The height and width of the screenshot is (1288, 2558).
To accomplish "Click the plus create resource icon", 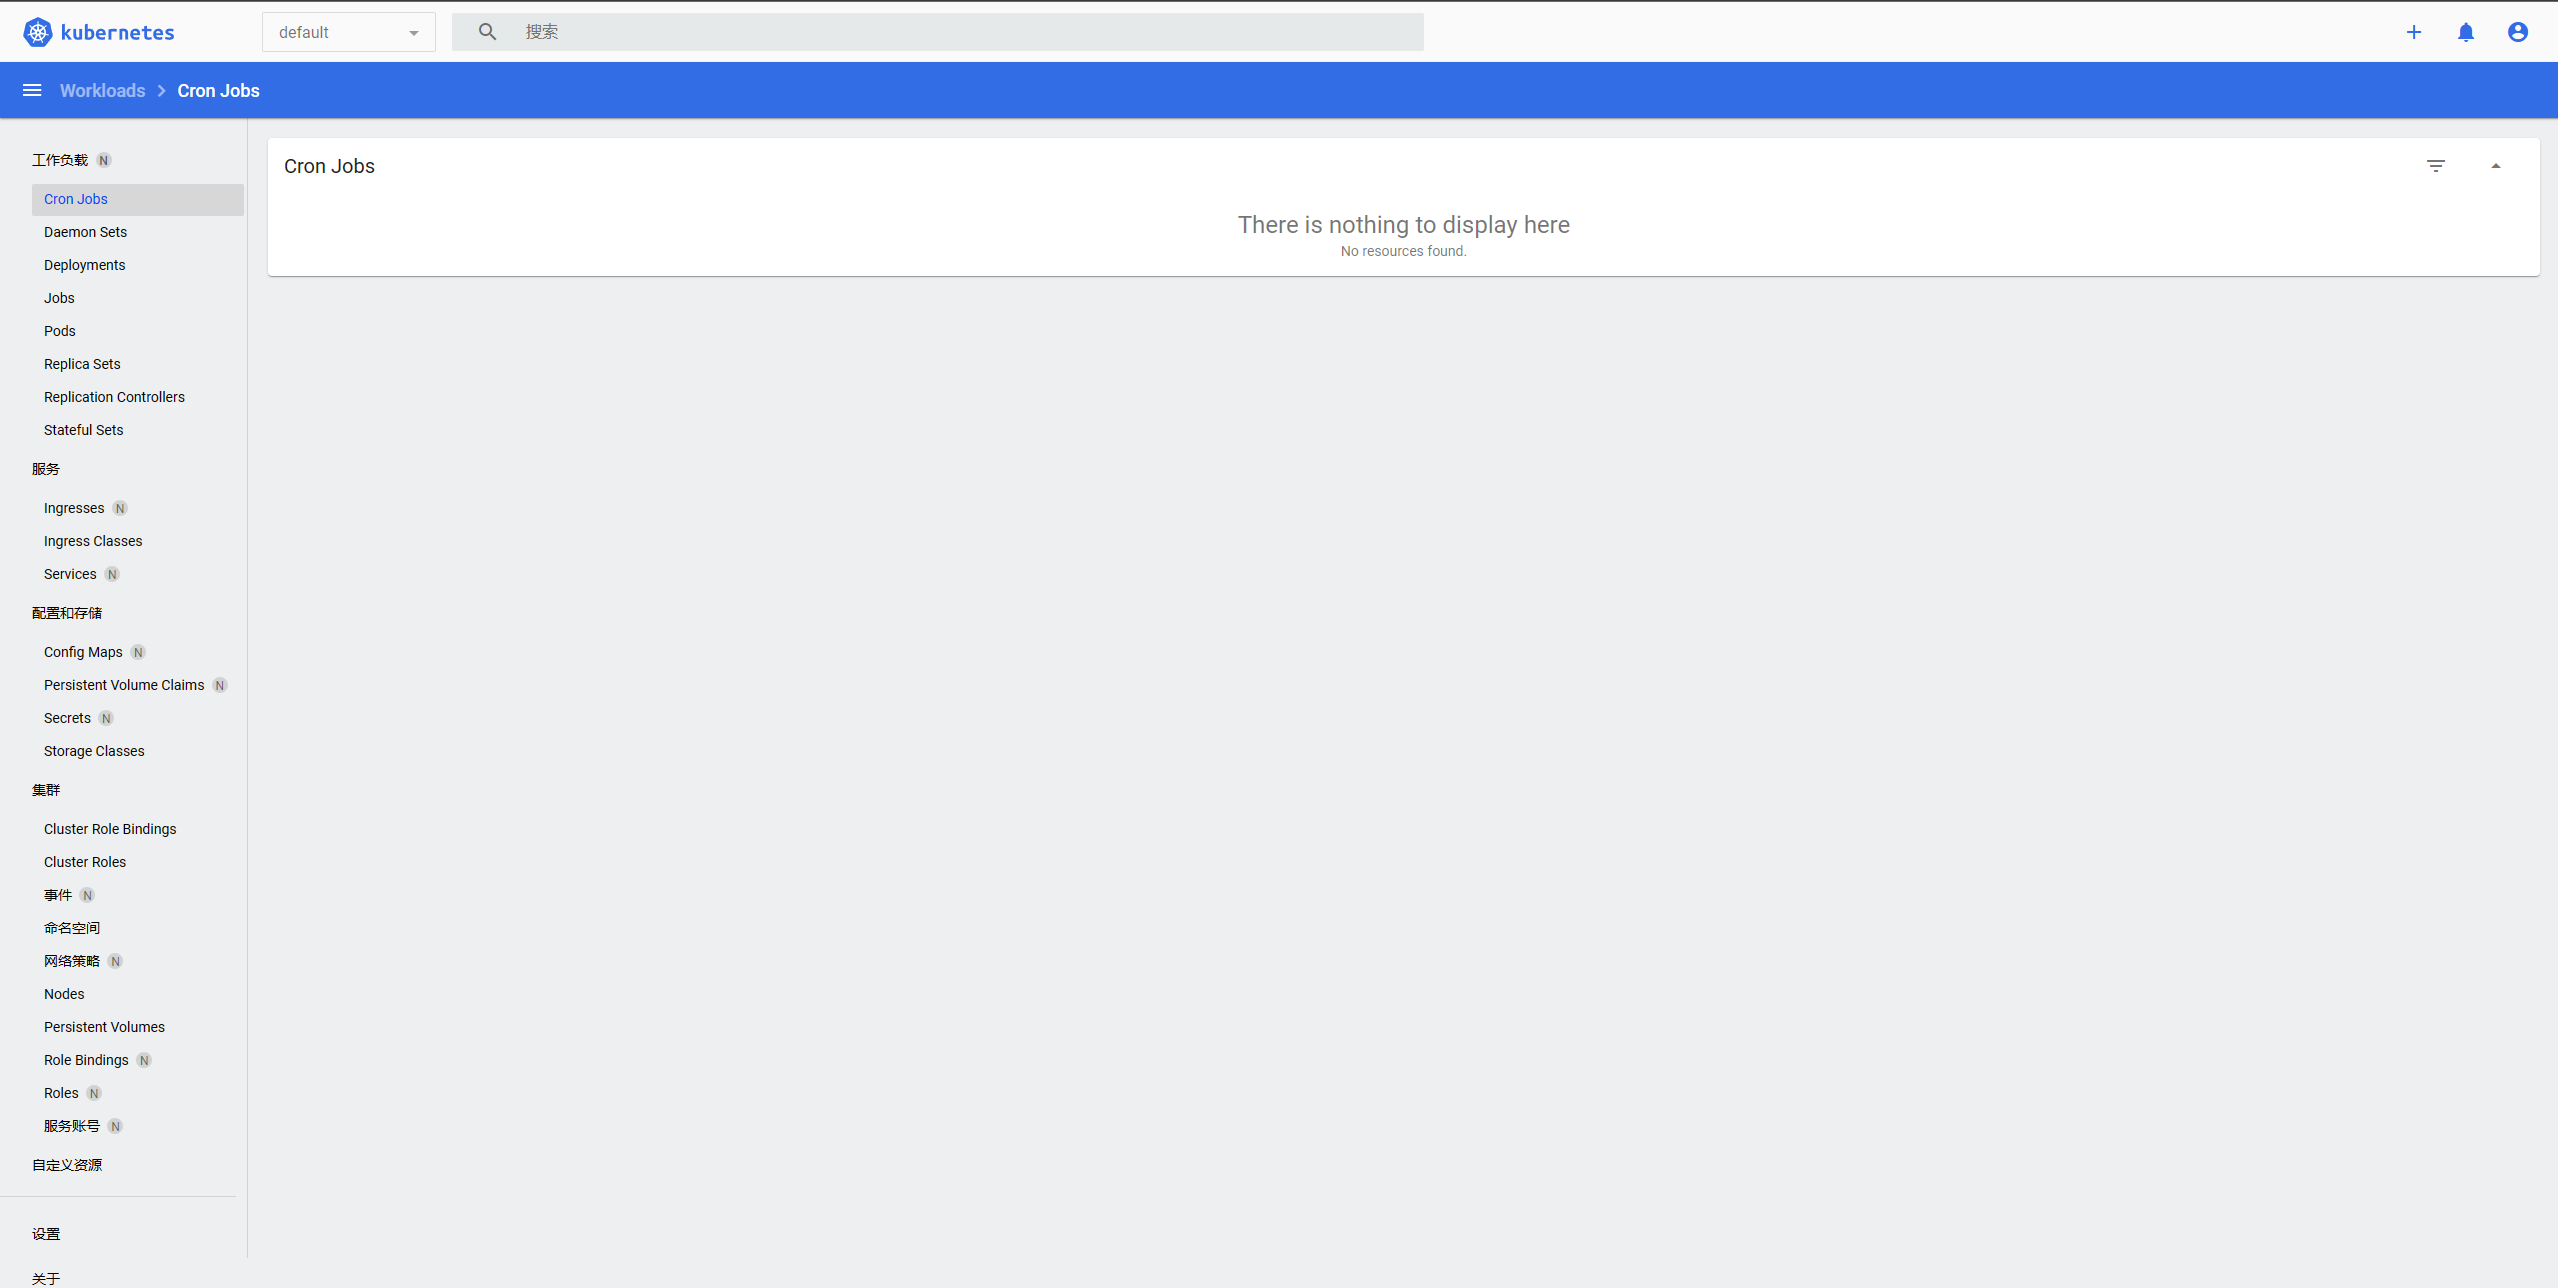I will pos(2413,32).
